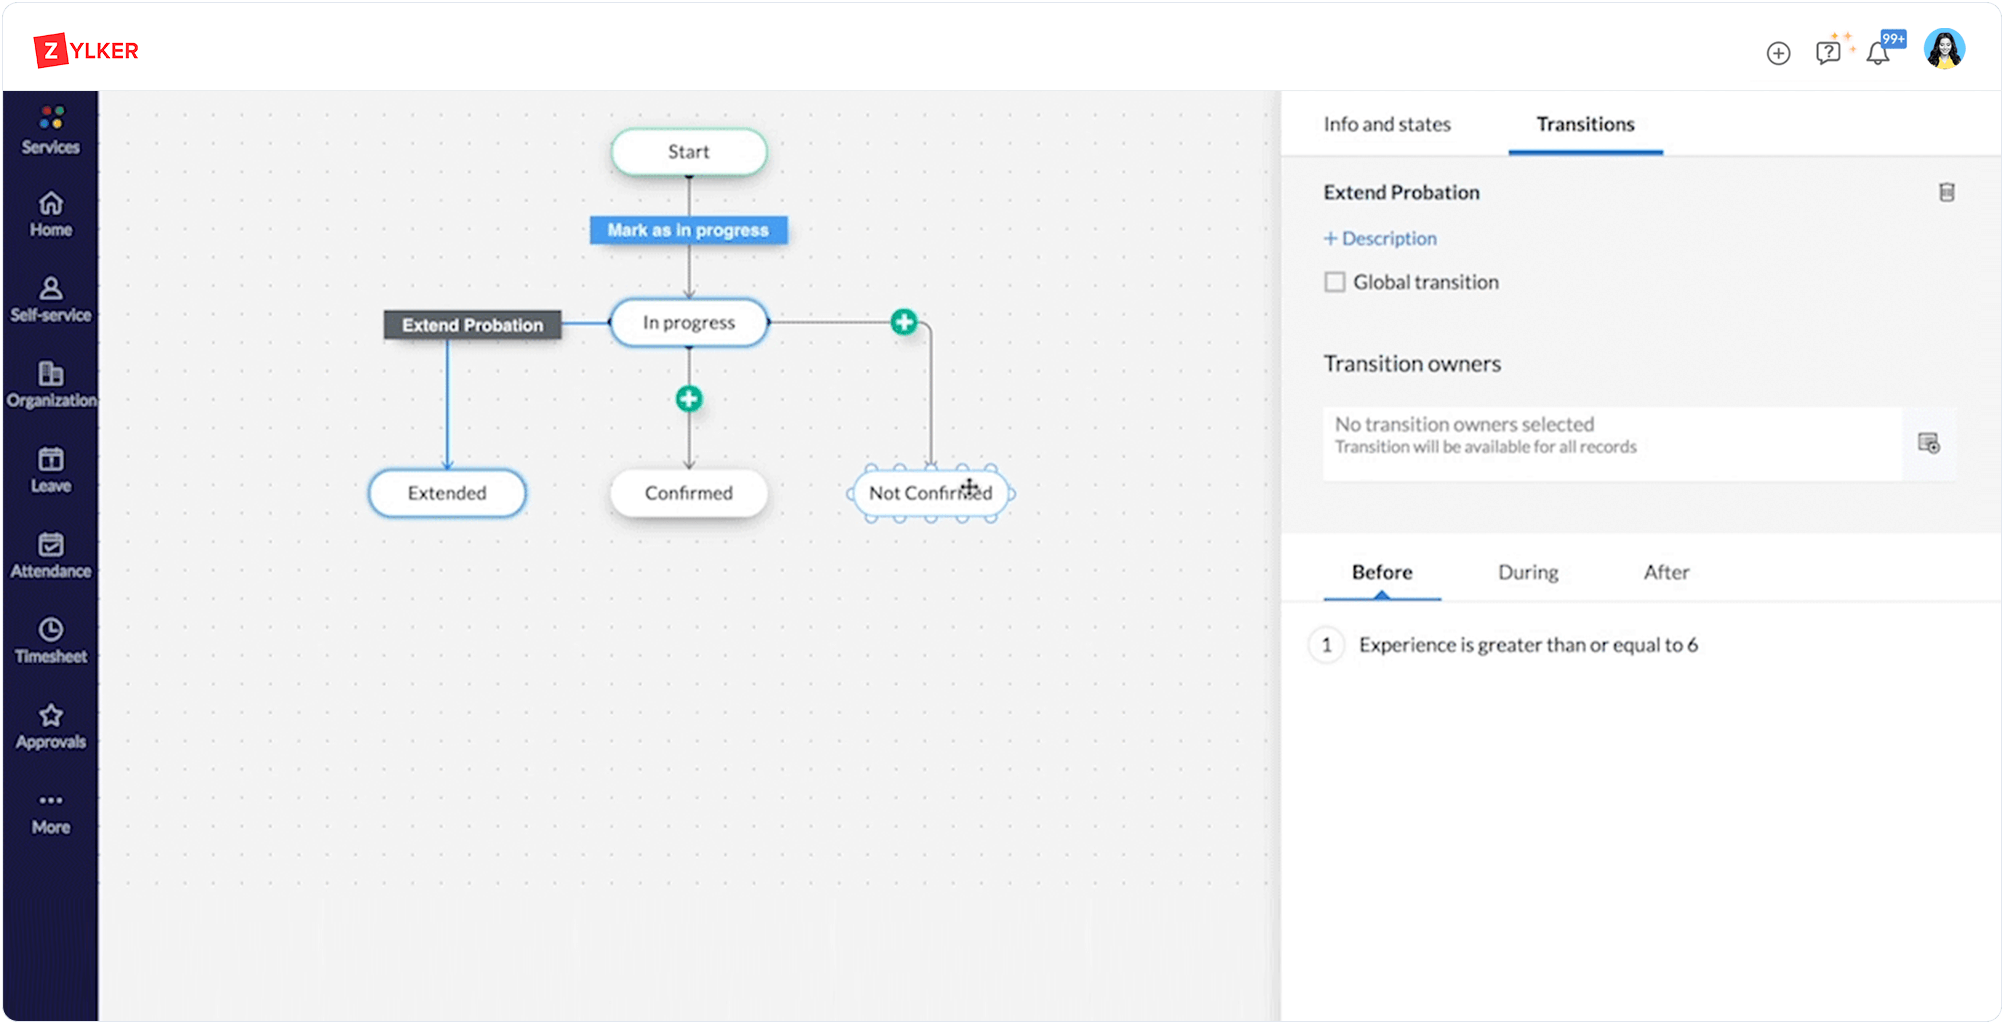Switch to the Info and states tab

pos(1386,124)
